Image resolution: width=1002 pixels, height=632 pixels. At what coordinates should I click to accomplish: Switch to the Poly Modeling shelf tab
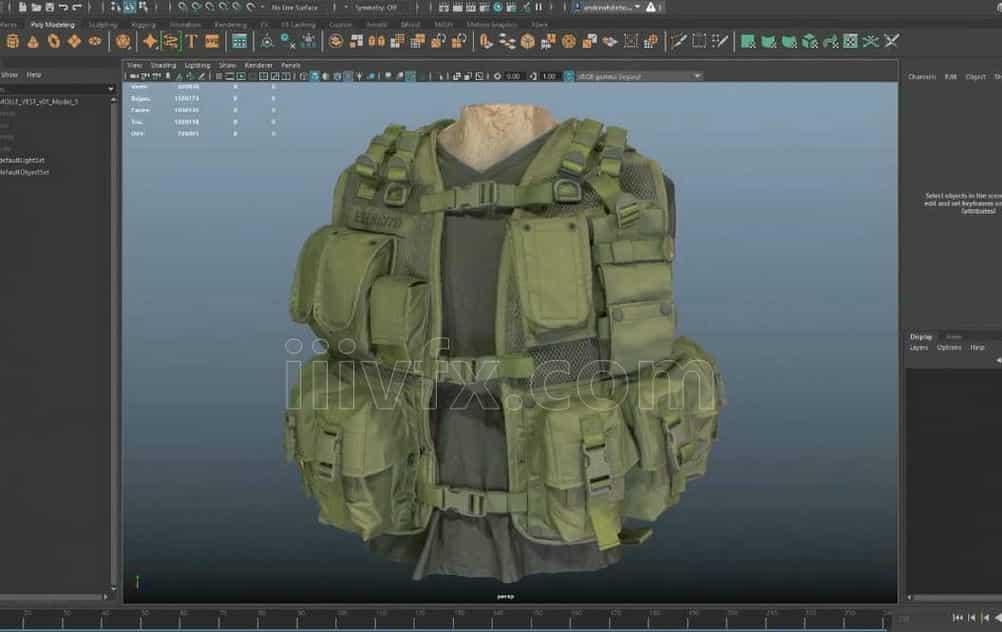pos(52,24)
